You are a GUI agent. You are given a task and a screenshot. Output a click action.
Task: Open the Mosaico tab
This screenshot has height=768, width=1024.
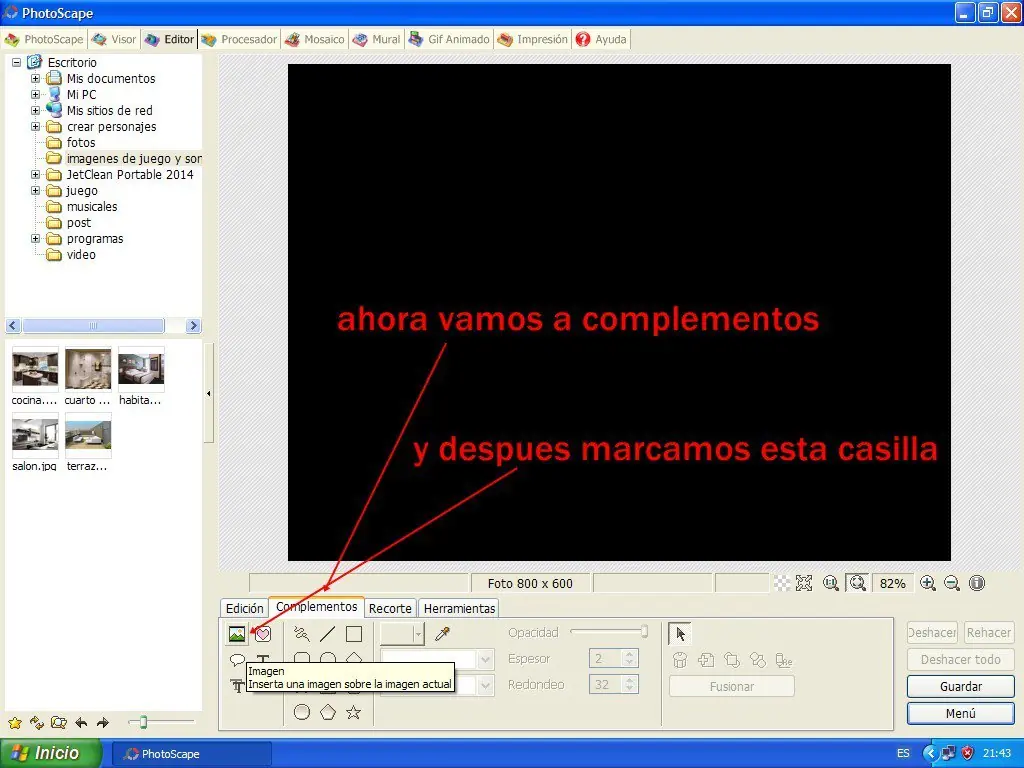click(315, 39)
